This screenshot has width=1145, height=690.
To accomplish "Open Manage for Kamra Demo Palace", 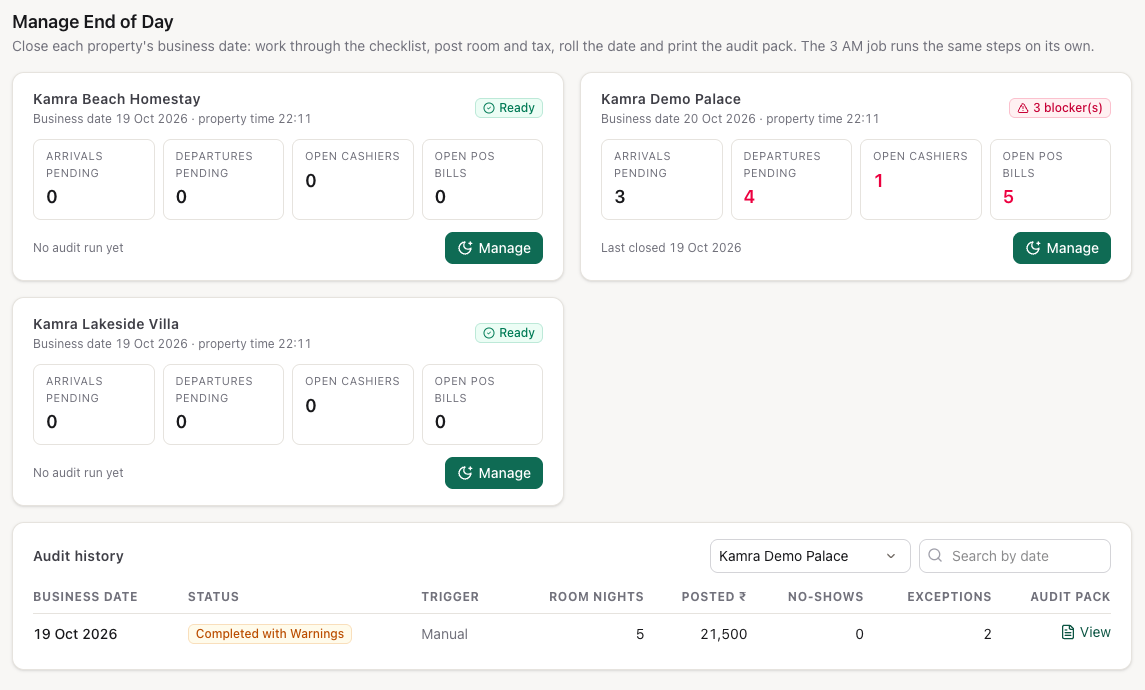I will click(x=1061, y=248).
